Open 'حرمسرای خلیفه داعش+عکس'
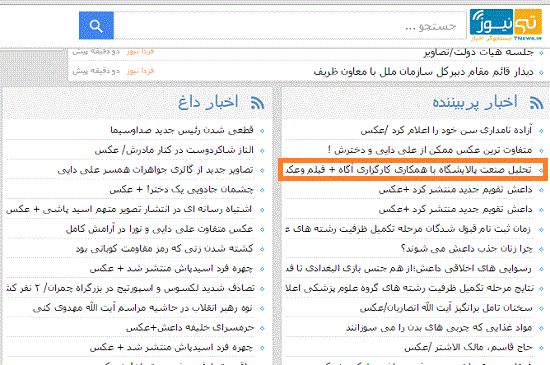The width and height of the screenshot is (550, 365). pyautogui.click(x=190, y=328)
